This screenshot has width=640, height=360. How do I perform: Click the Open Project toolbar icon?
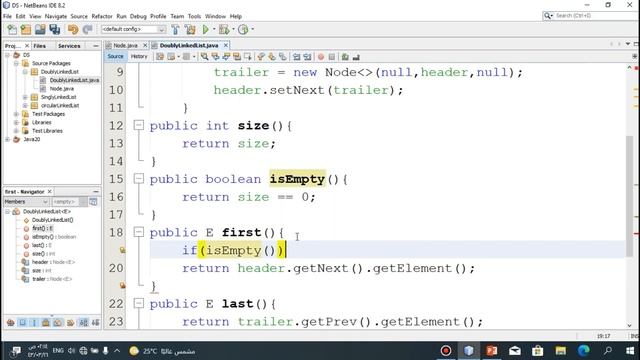click(40, 29)
